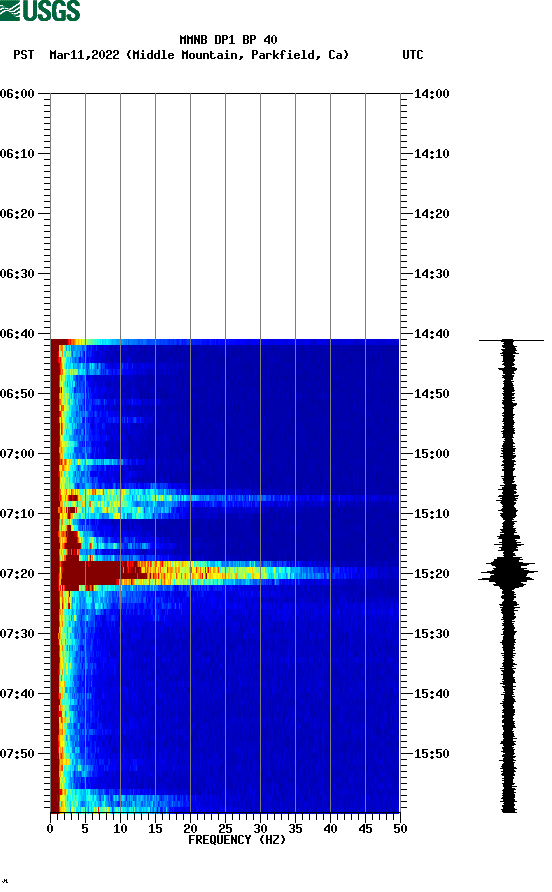Click the 07:00 PST time label
Viewport: 552px width, 892px height.
(18, 454)
